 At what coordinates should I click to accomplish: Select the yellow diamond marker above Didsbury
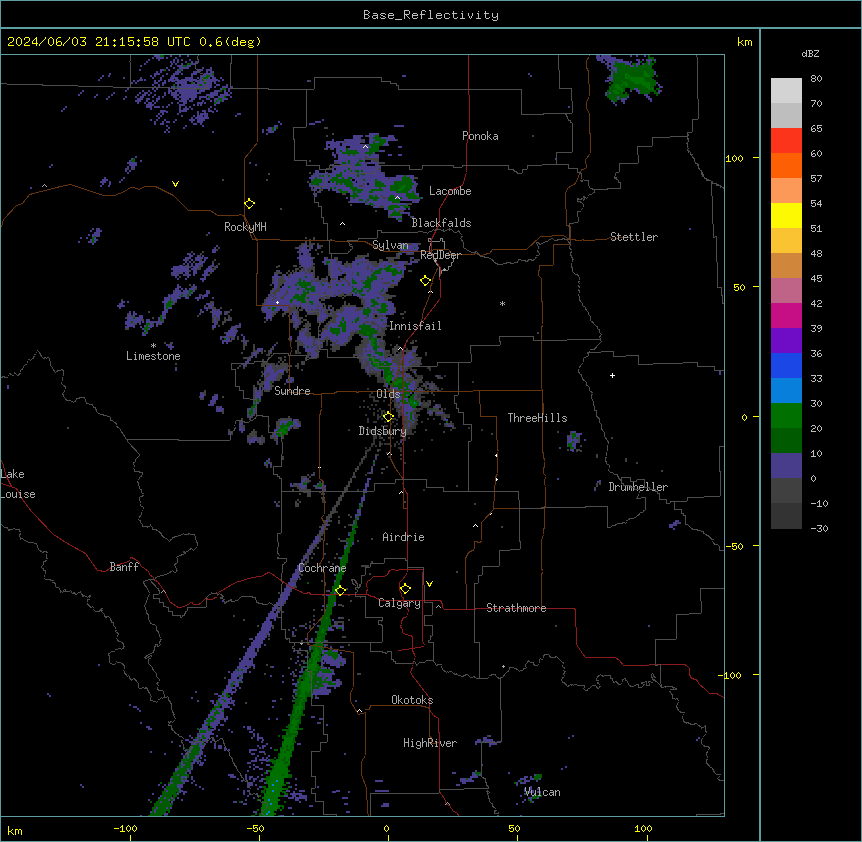[388, 417]
